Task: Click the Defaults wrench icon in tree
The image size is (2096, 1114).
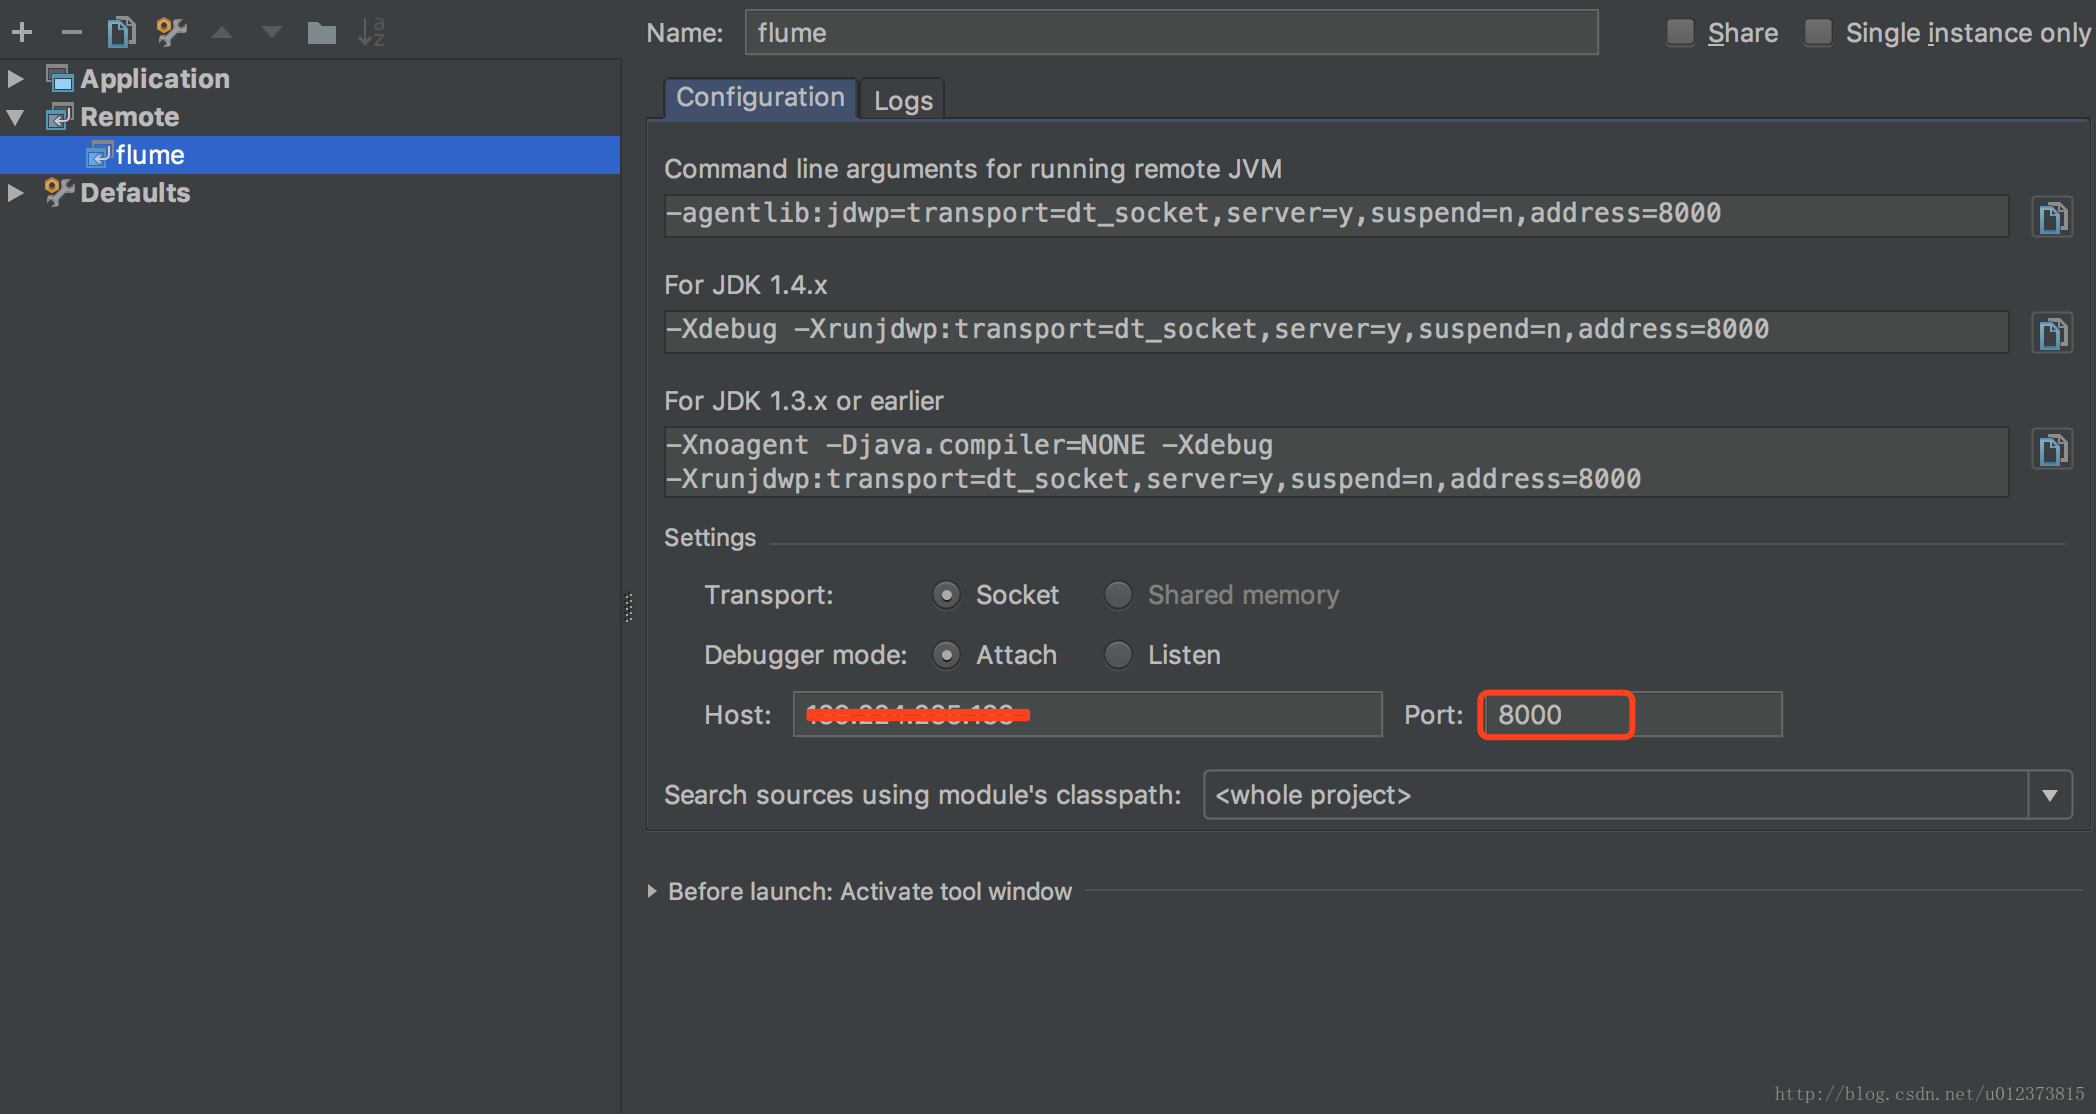Action: coord(60,192)
